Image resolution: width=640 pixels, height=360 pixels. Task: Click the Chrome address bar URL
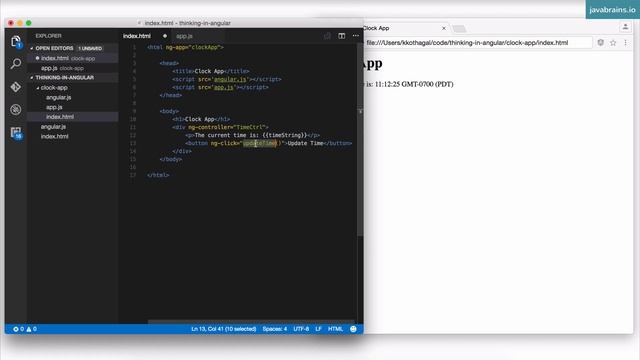click(467, 42)
